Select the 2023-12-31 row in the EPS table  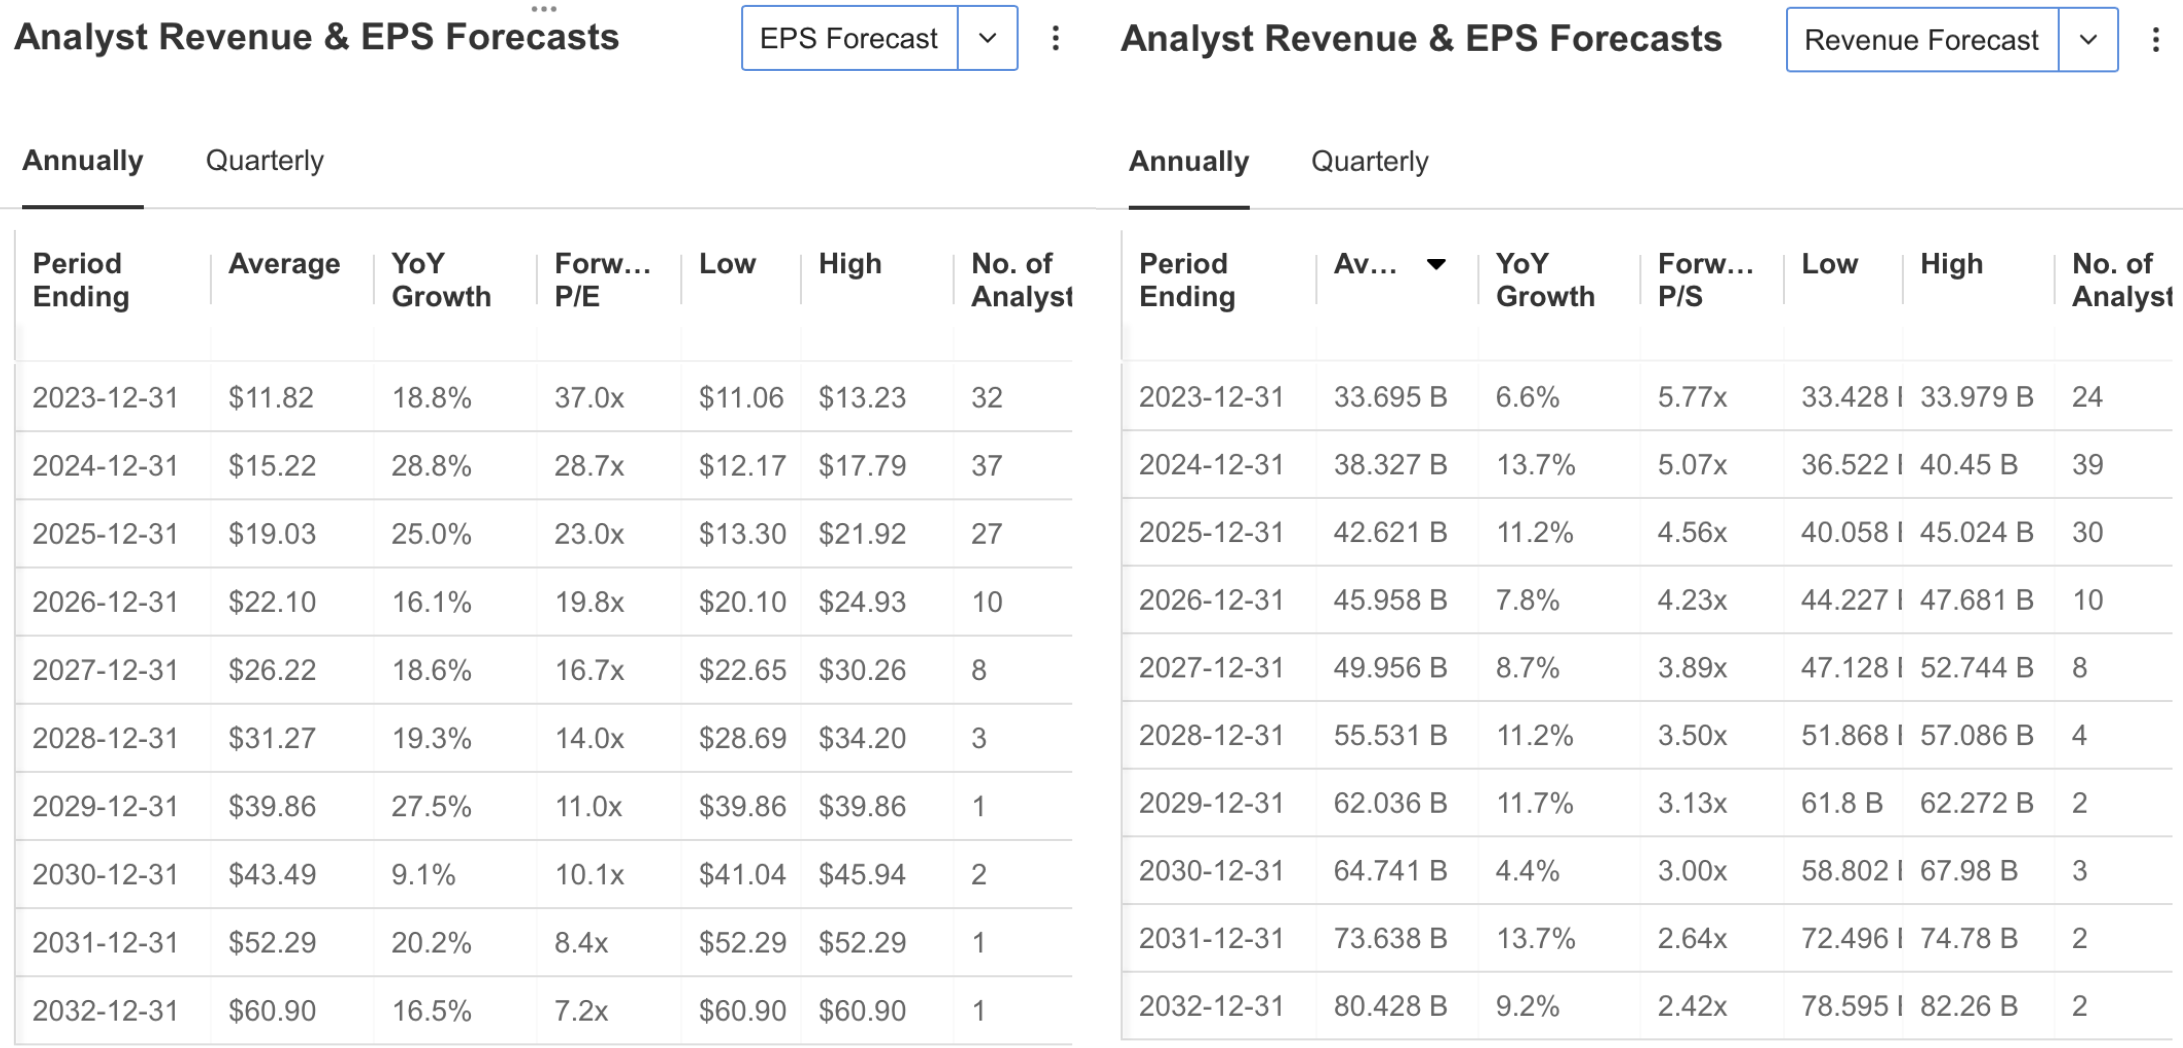544,398
